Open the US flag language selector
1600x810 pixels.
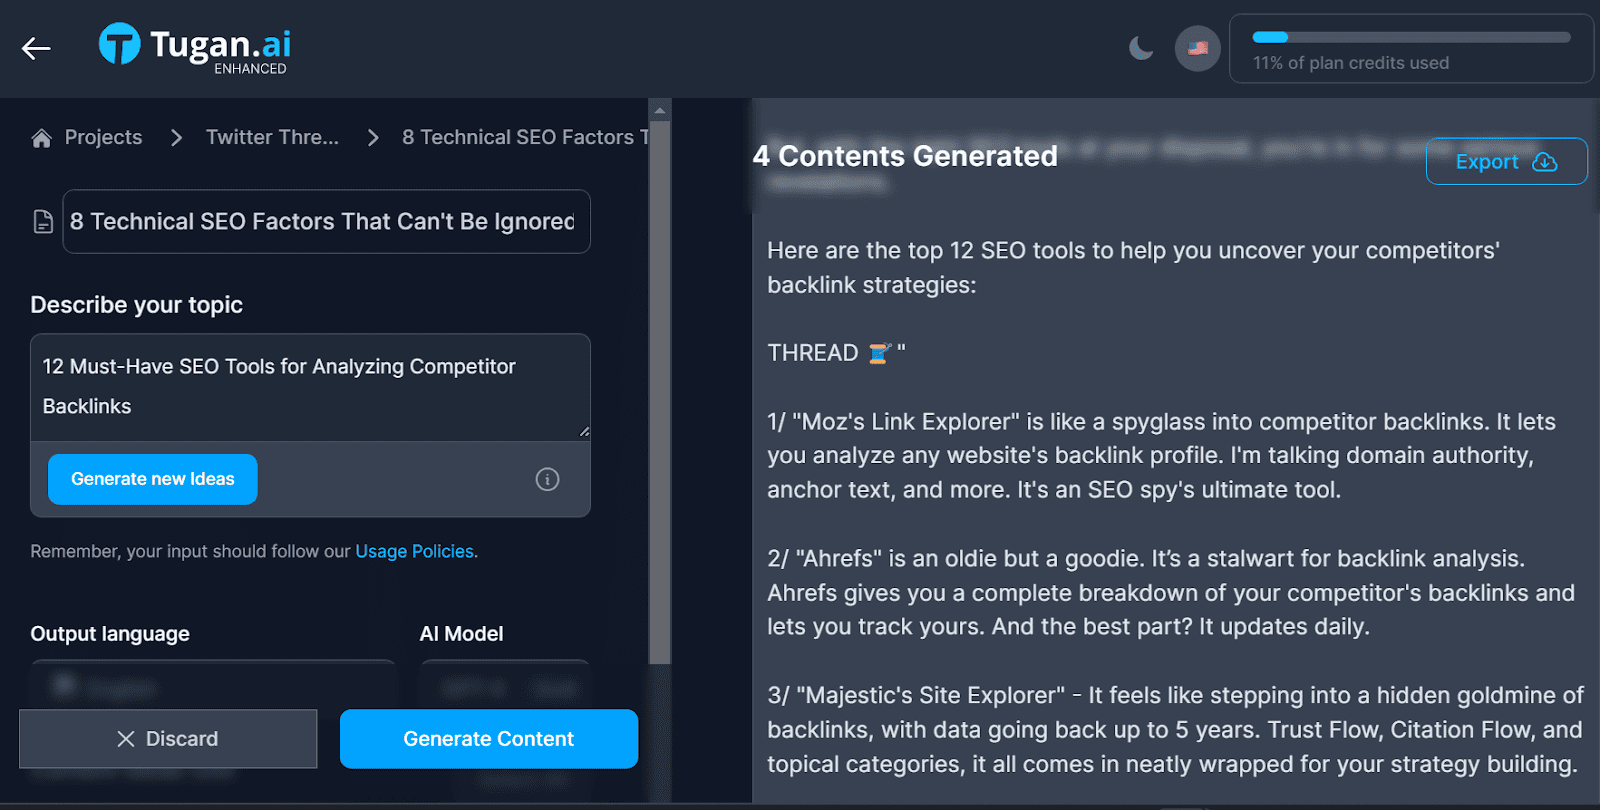click(x=1197, y=48)
